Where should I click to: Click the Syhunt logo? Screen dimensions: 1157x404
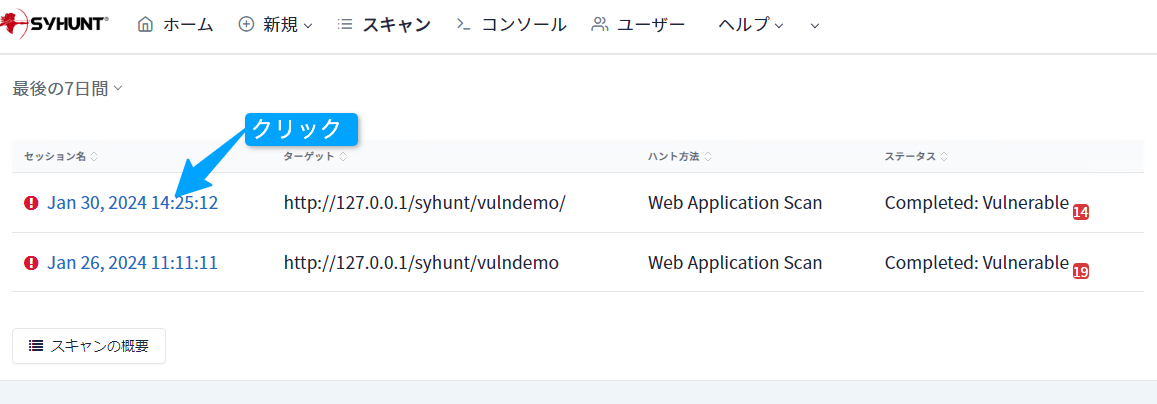tap(55, 24)
